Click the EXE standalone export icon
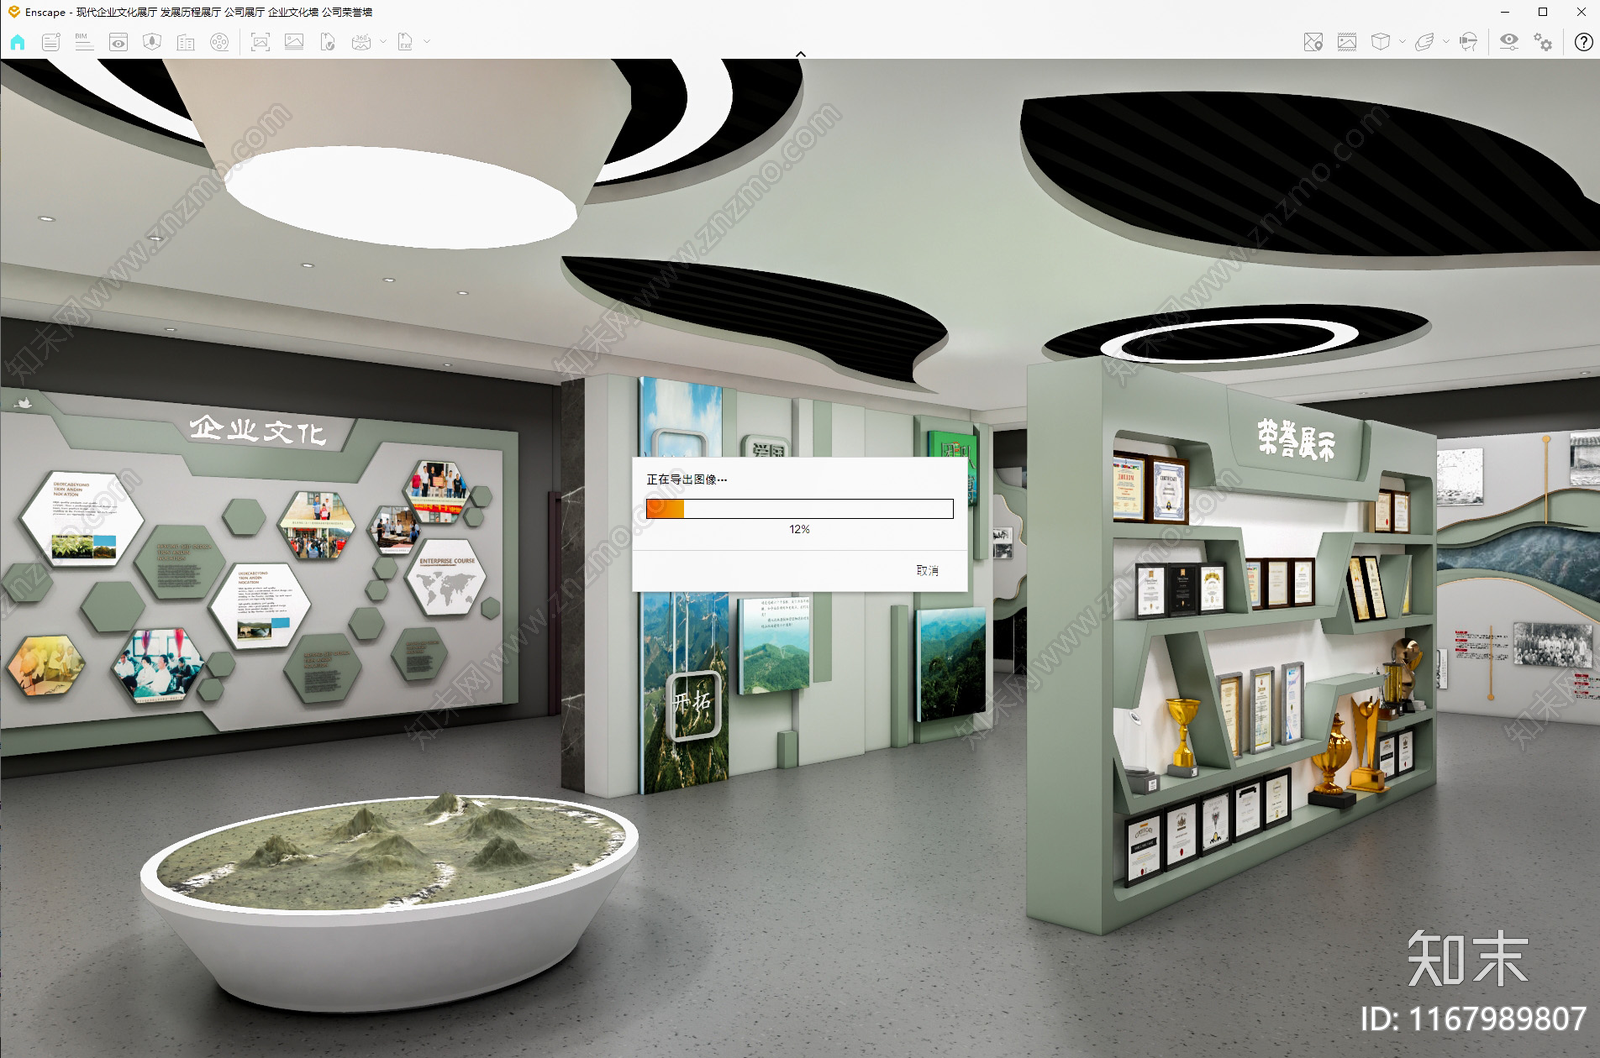Screen dimensions: 1600x1058 [x=405, y=42]
